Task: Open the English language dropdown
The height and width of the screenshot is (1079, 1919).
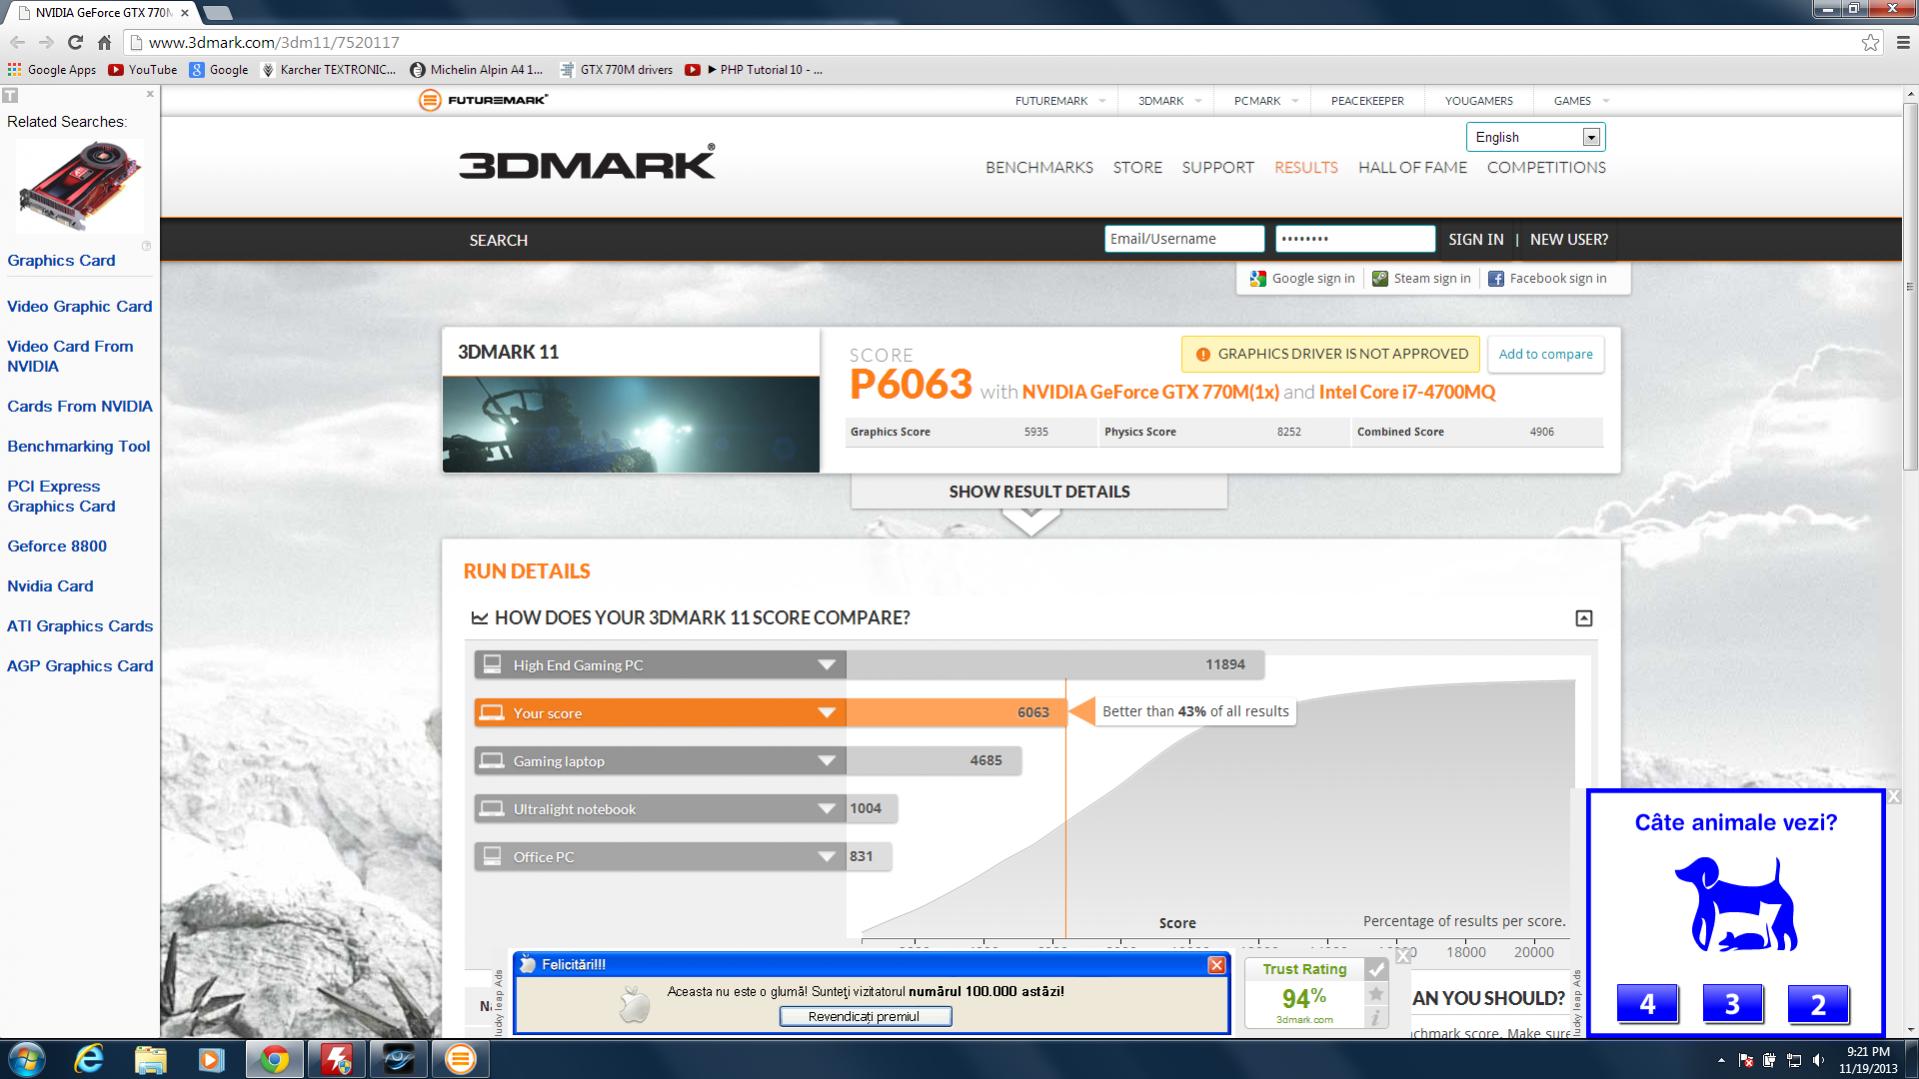Action: [1535, 137]
